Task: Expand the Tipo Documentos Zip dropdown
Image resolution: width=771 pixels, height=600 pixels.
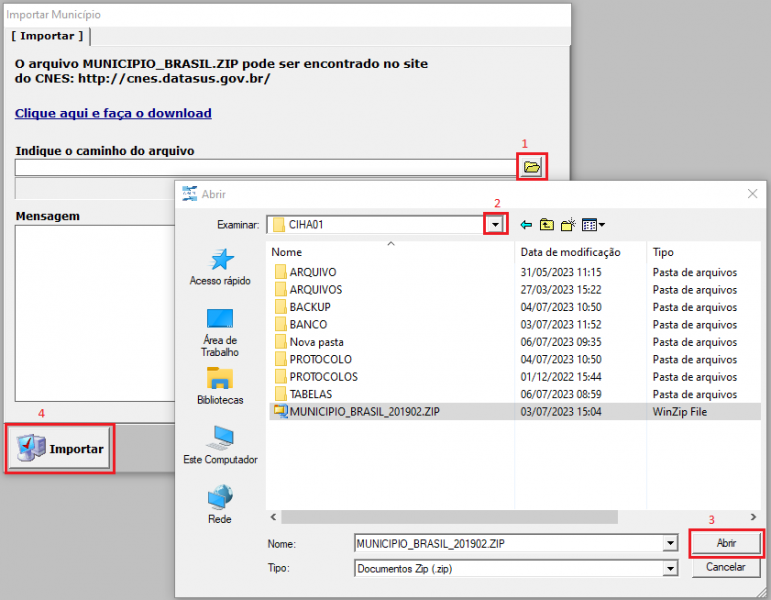Action: coord(670,569)
